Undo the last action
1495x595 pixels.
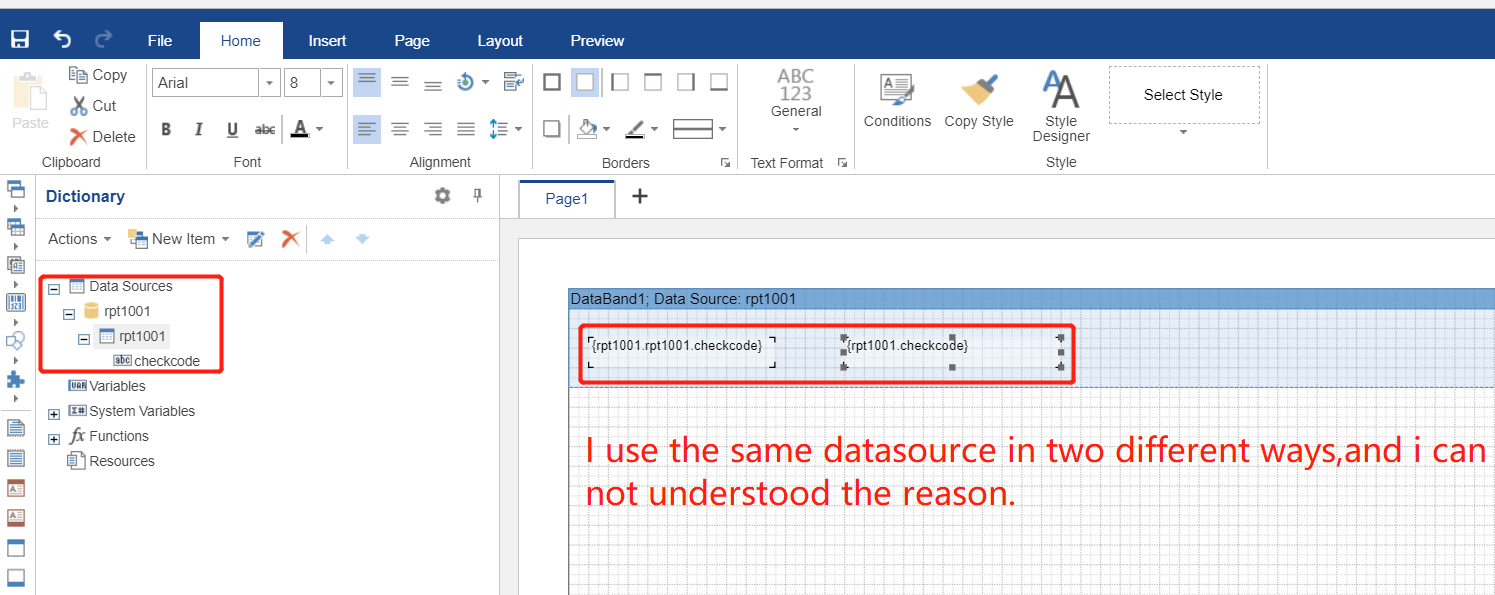pyautogui.click(x=62, y=40)
